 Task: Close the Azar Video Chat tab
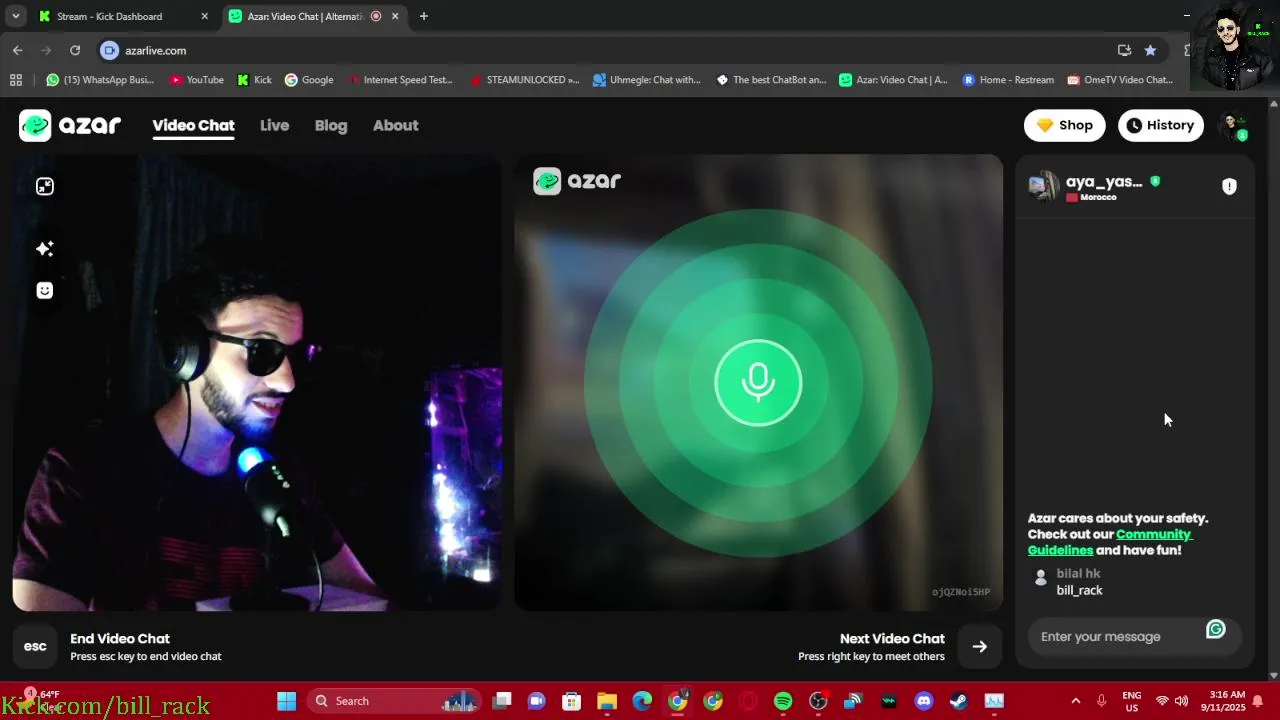(396, 16)
